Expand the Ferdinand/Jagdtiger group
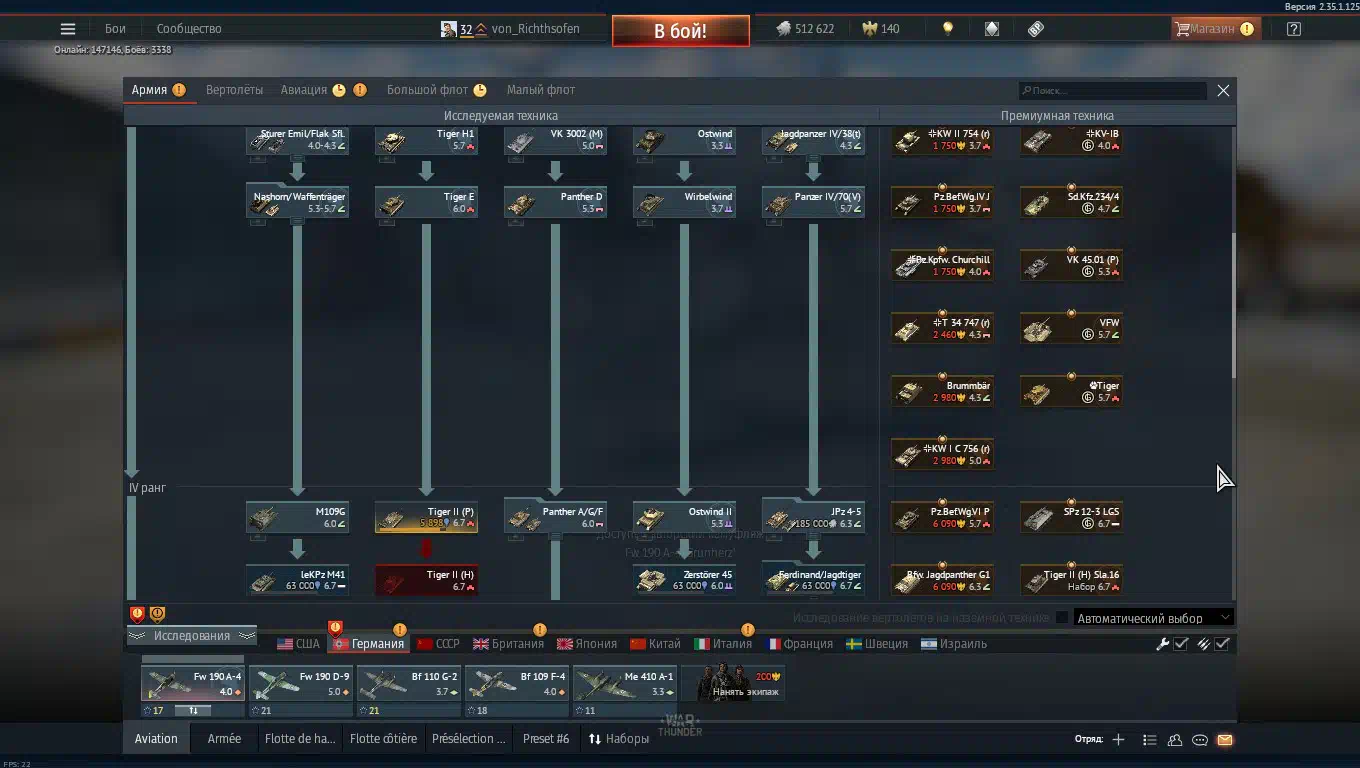Screen dimensions: 1360x768 (x=813, y=580)
